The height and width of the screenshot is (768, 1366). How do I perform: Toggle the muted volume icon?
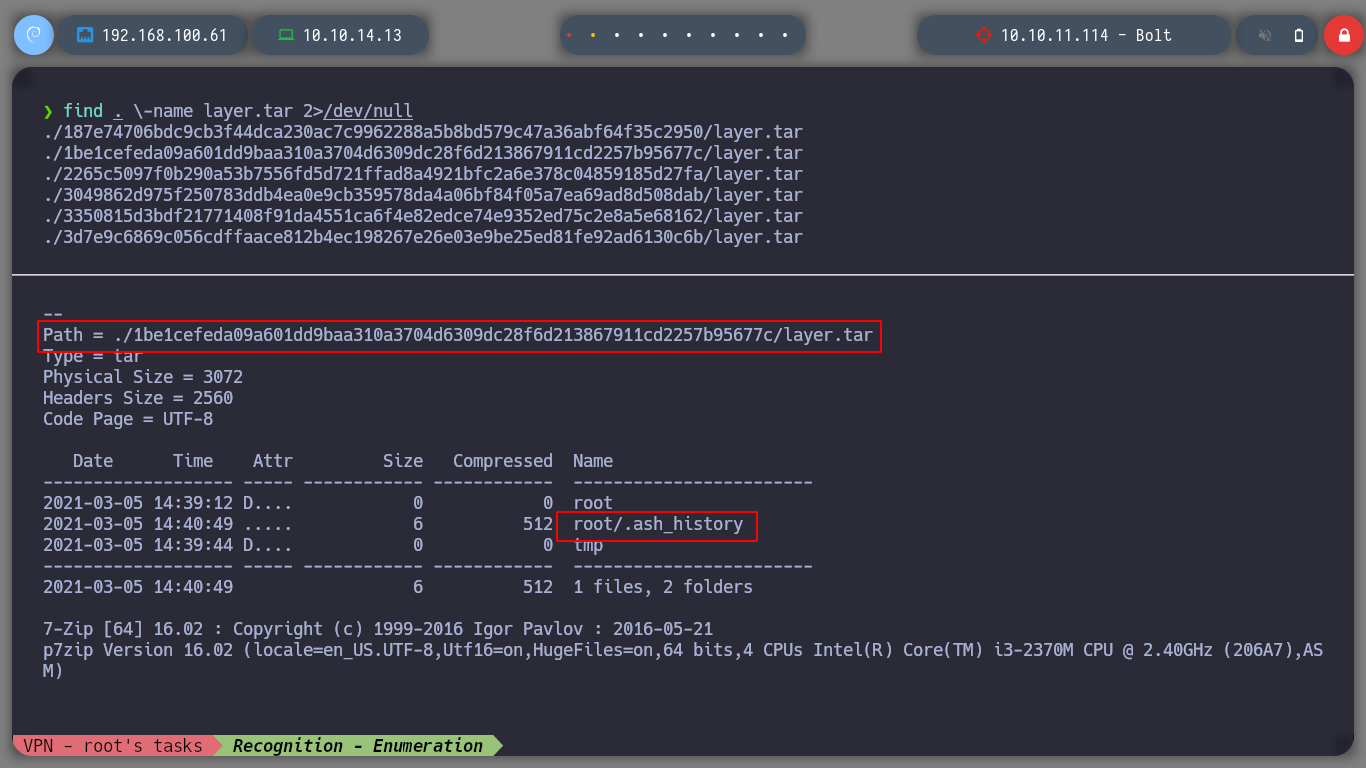(x=1265, y=35)
